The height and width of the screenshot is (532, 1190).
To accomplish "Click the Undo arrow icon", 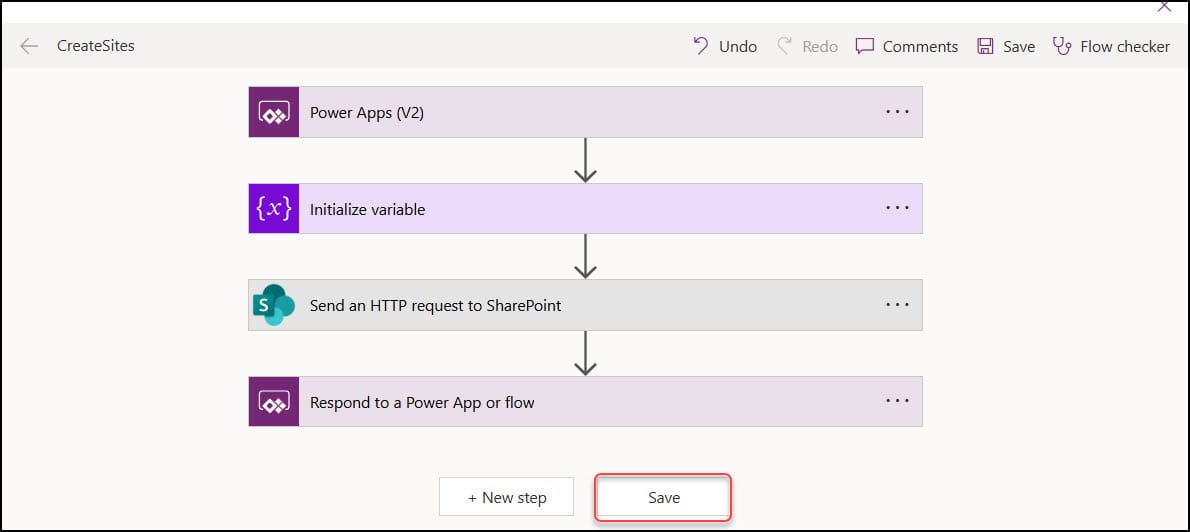I will point(700,46).
